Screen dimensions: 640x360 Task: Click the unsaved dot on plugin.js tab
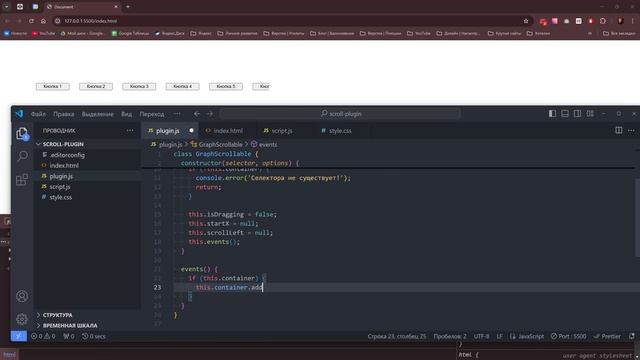tap(191, 131)
